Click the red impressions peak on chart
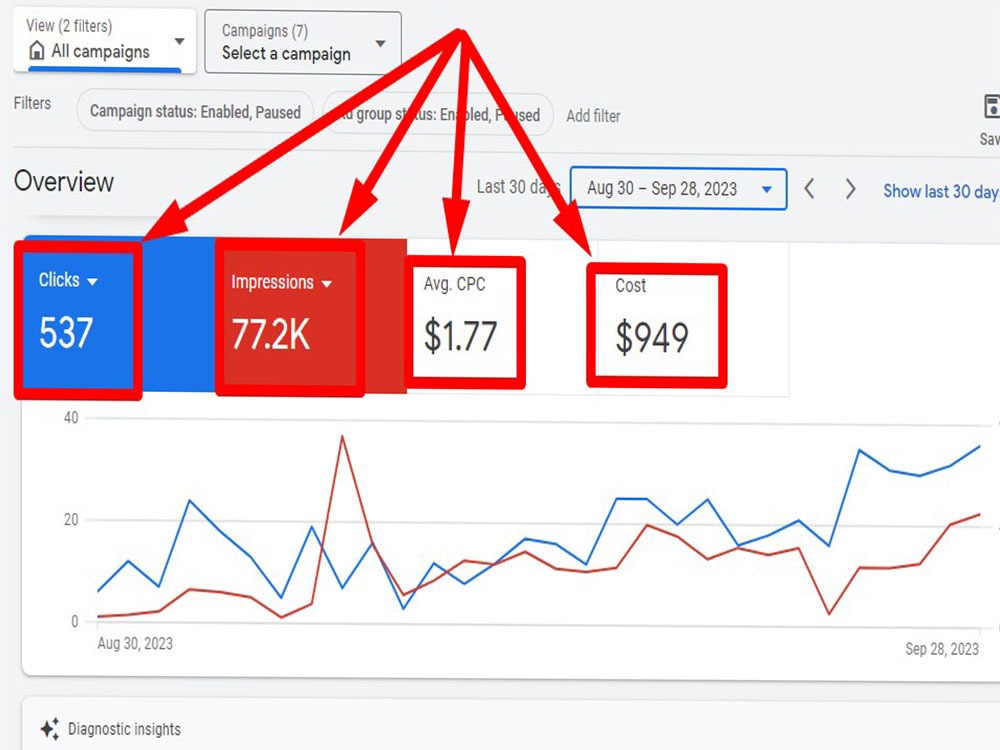The image size is (1000, 750). [342, 438]
